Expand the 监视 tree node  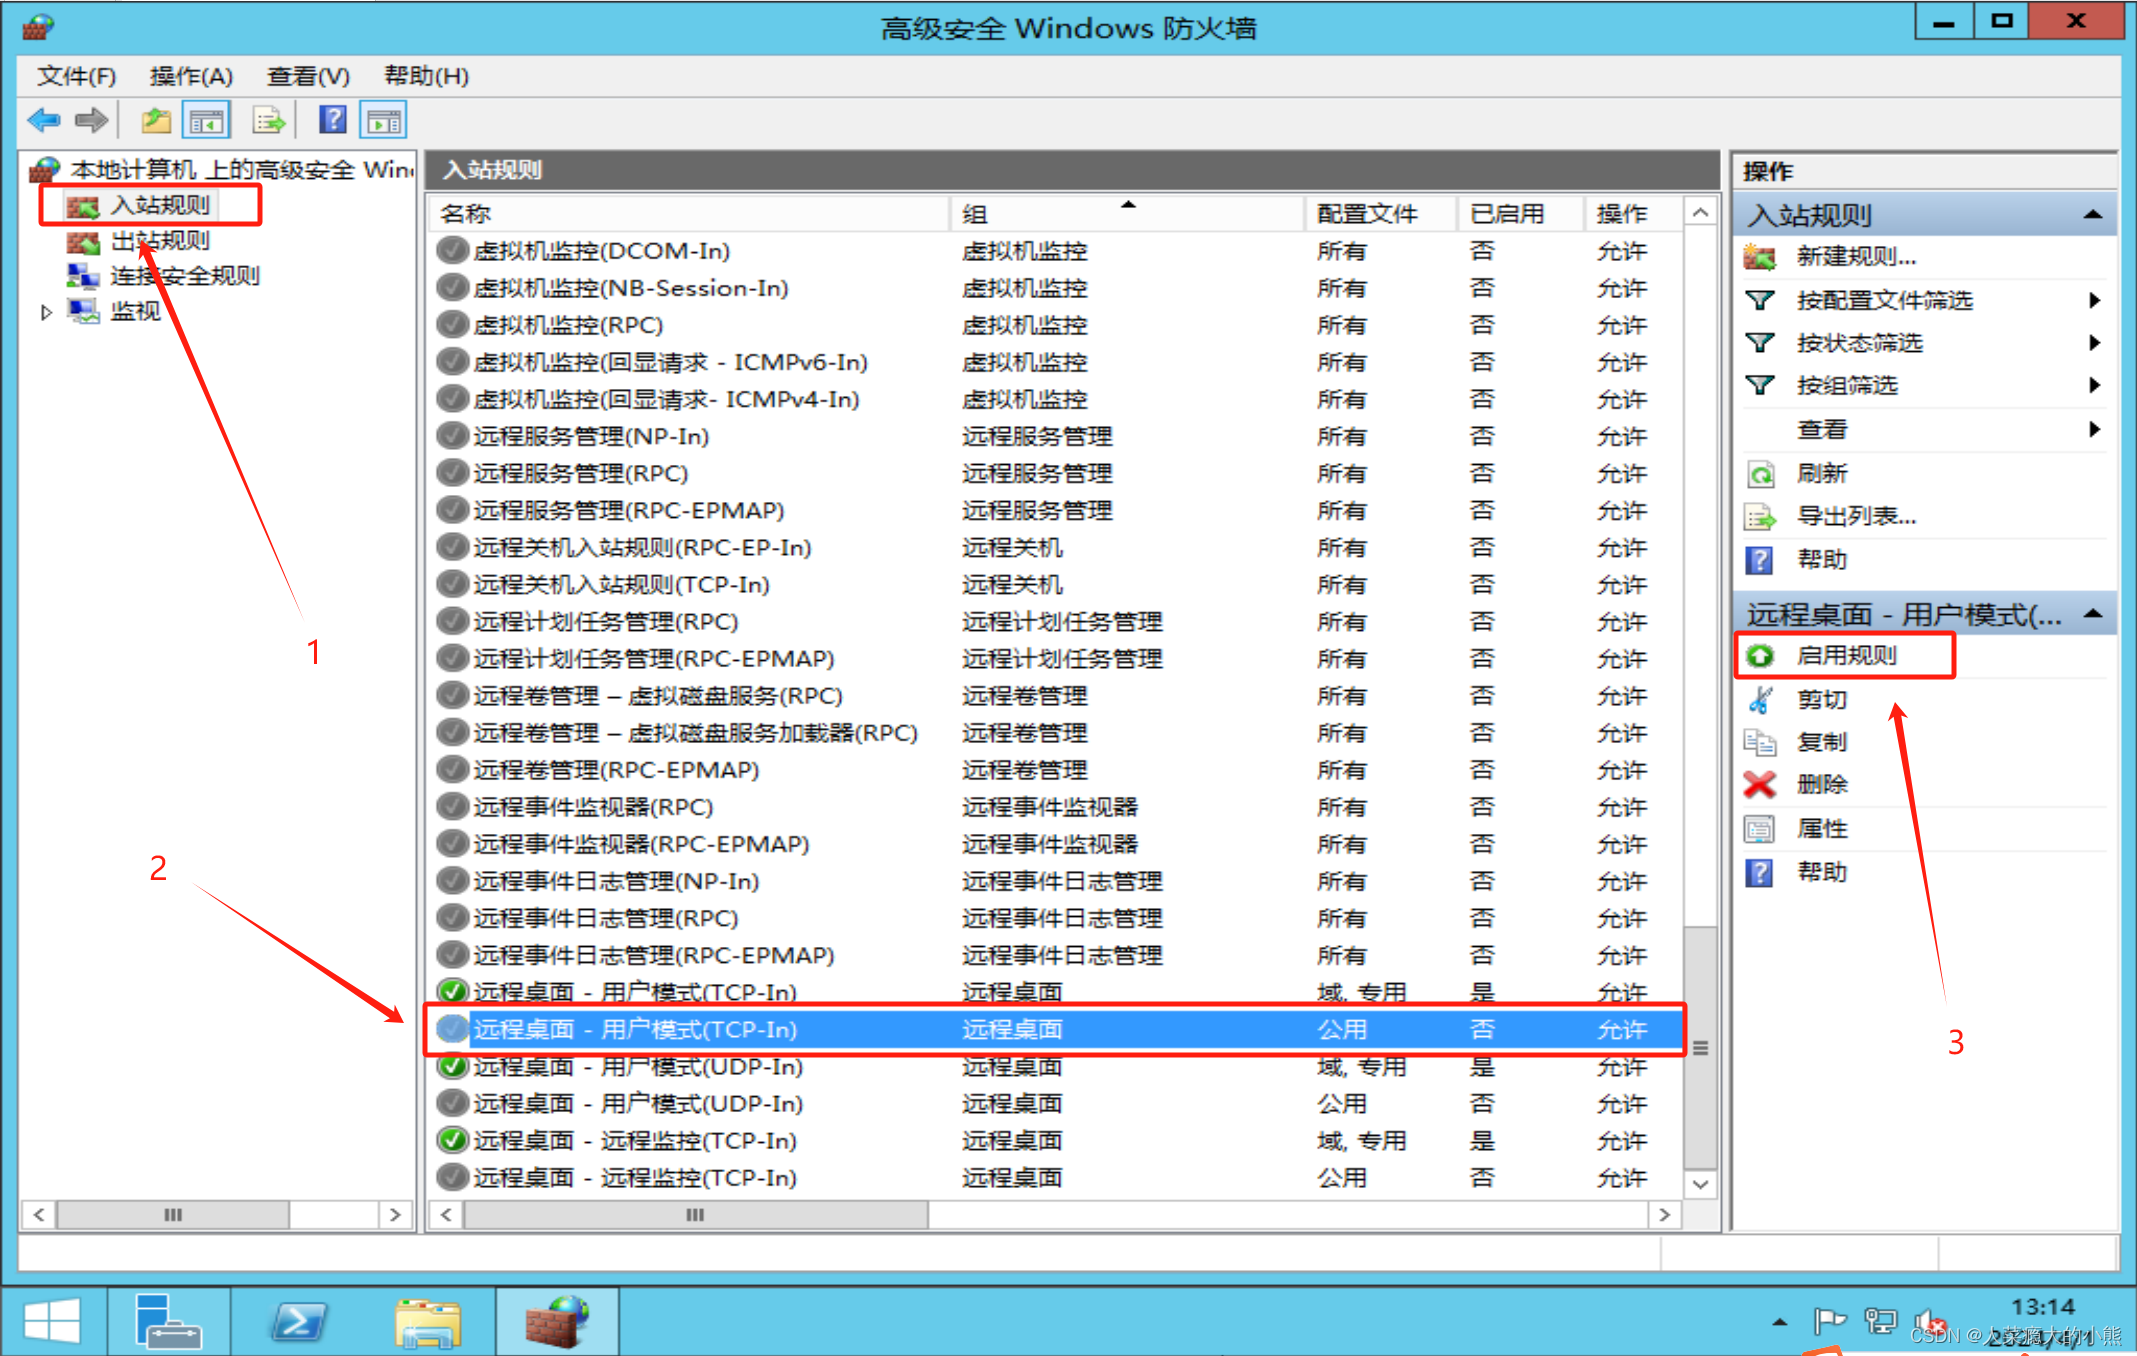click(45, 312)
